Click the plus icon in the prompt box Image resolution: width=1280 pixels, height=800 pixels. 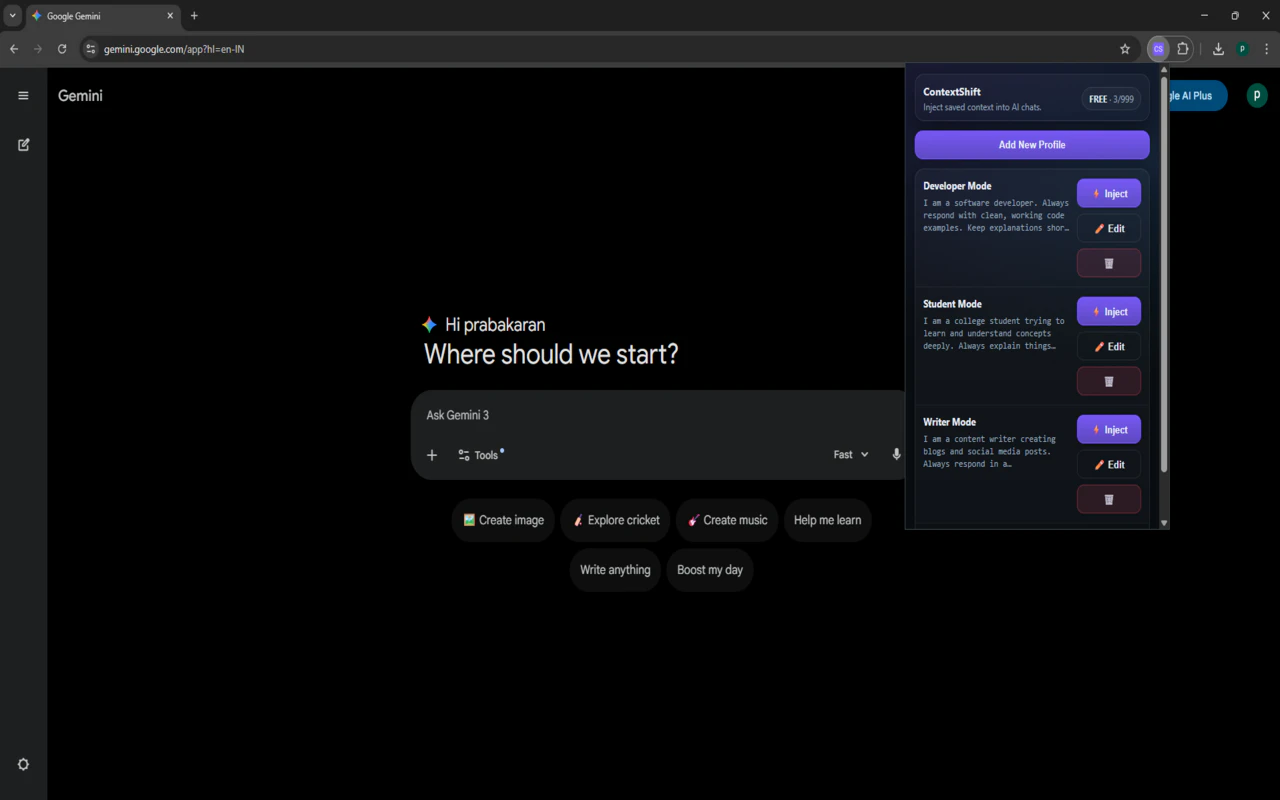point(432,455)
